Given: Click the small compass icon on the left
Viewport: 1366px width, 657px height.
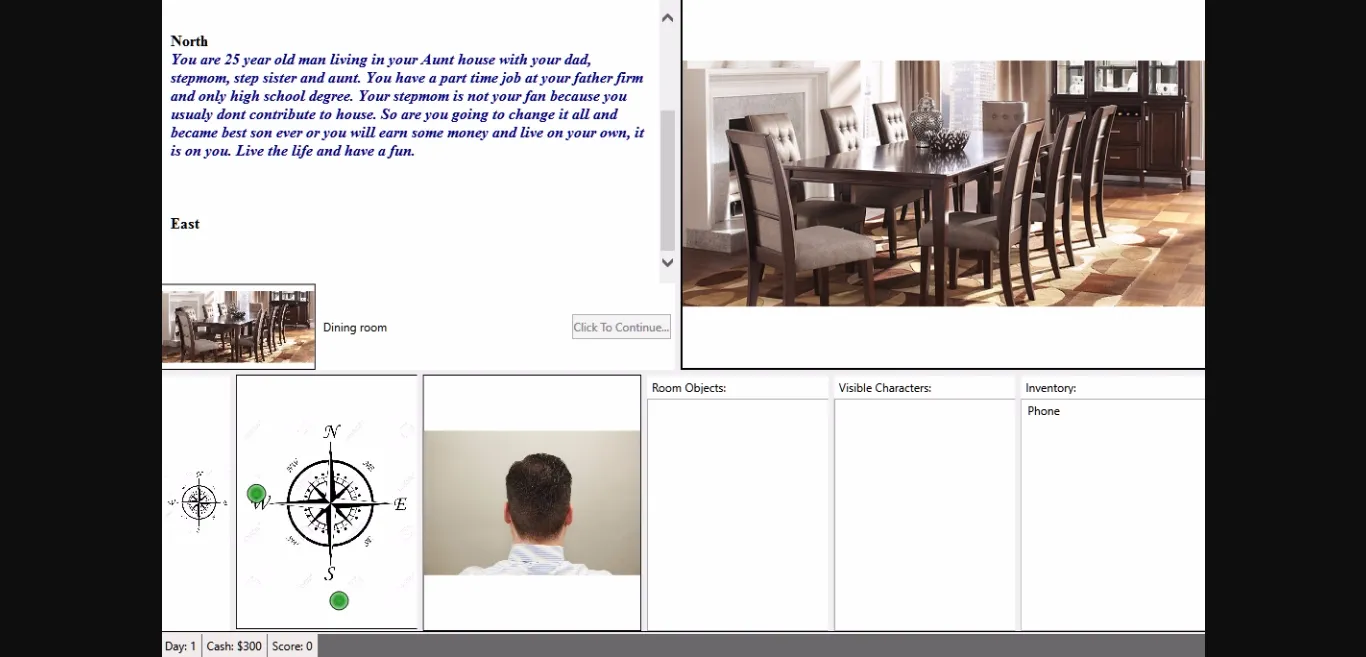Looking at the screenshot, I should (199, 502).
